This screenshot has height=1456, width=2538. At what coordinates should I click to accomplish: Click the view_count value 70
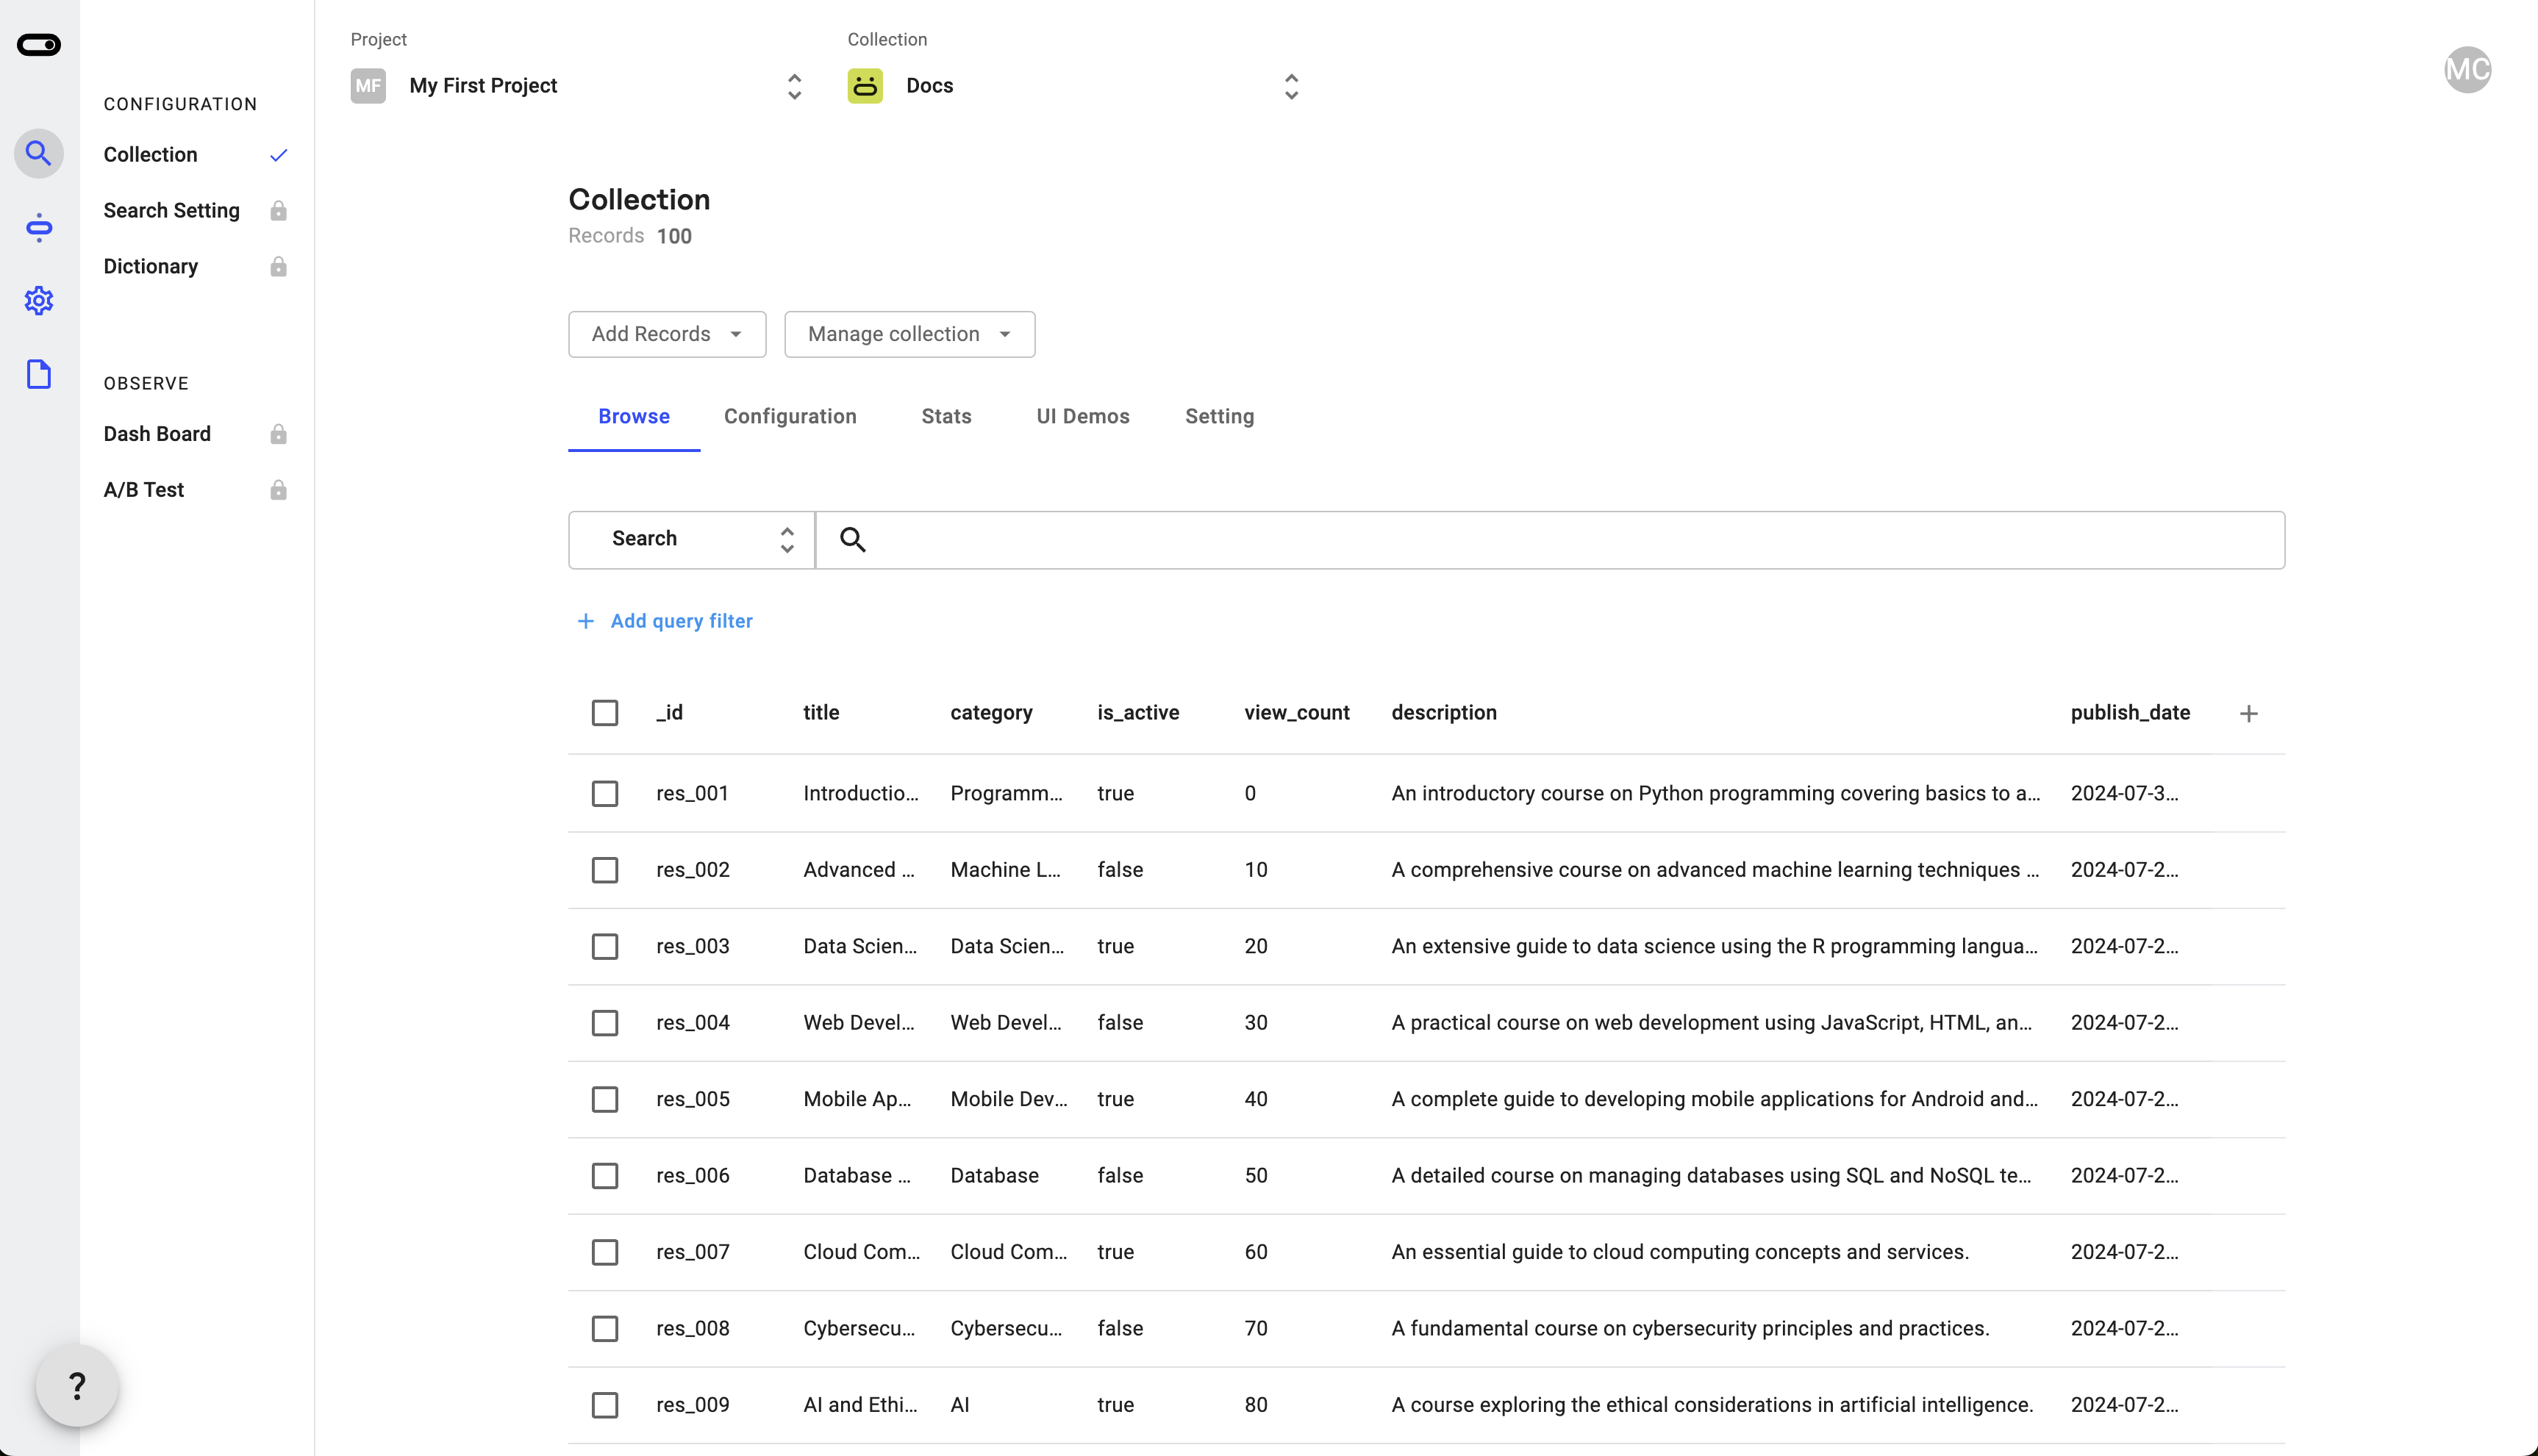click(1256, 1329)
